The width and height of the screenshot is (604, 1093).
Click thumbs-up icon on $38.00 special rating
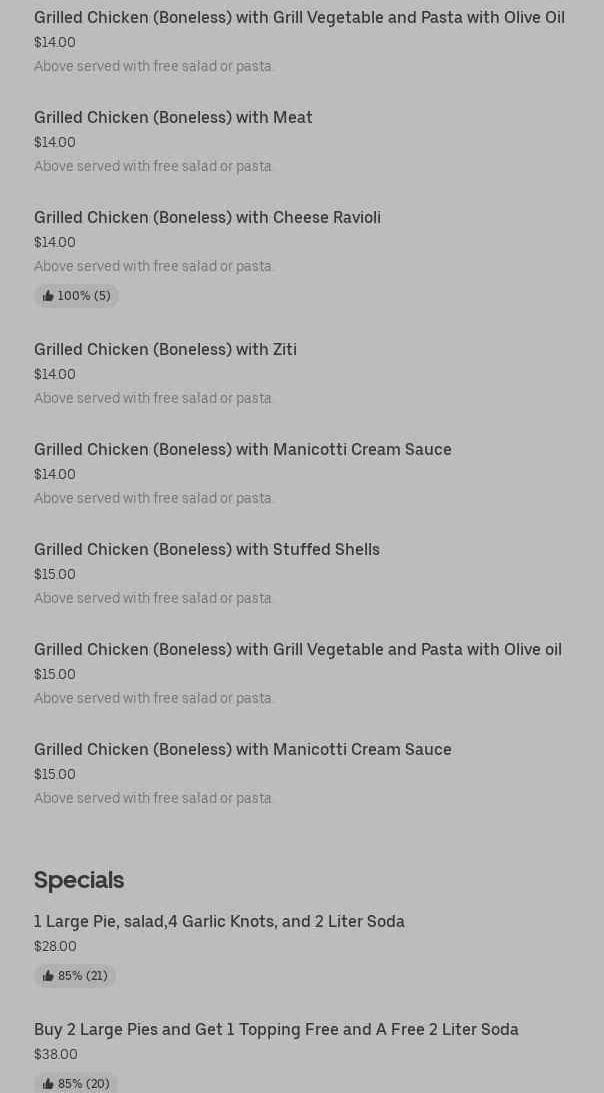(x=48, y=1084)
